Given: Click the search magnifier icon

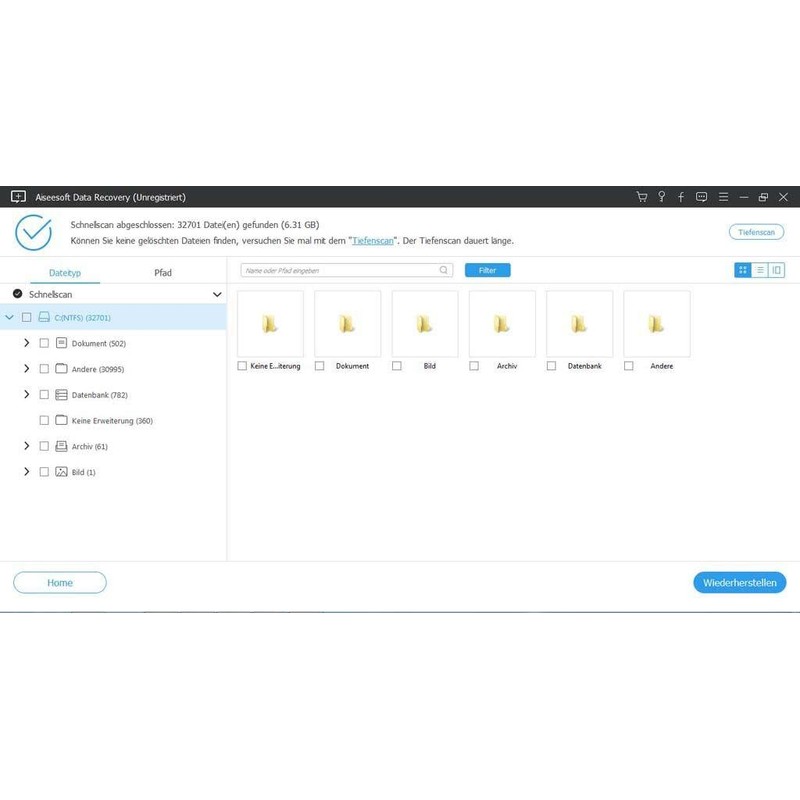Looking at the screenshot, I should click(x=443, y=269).
